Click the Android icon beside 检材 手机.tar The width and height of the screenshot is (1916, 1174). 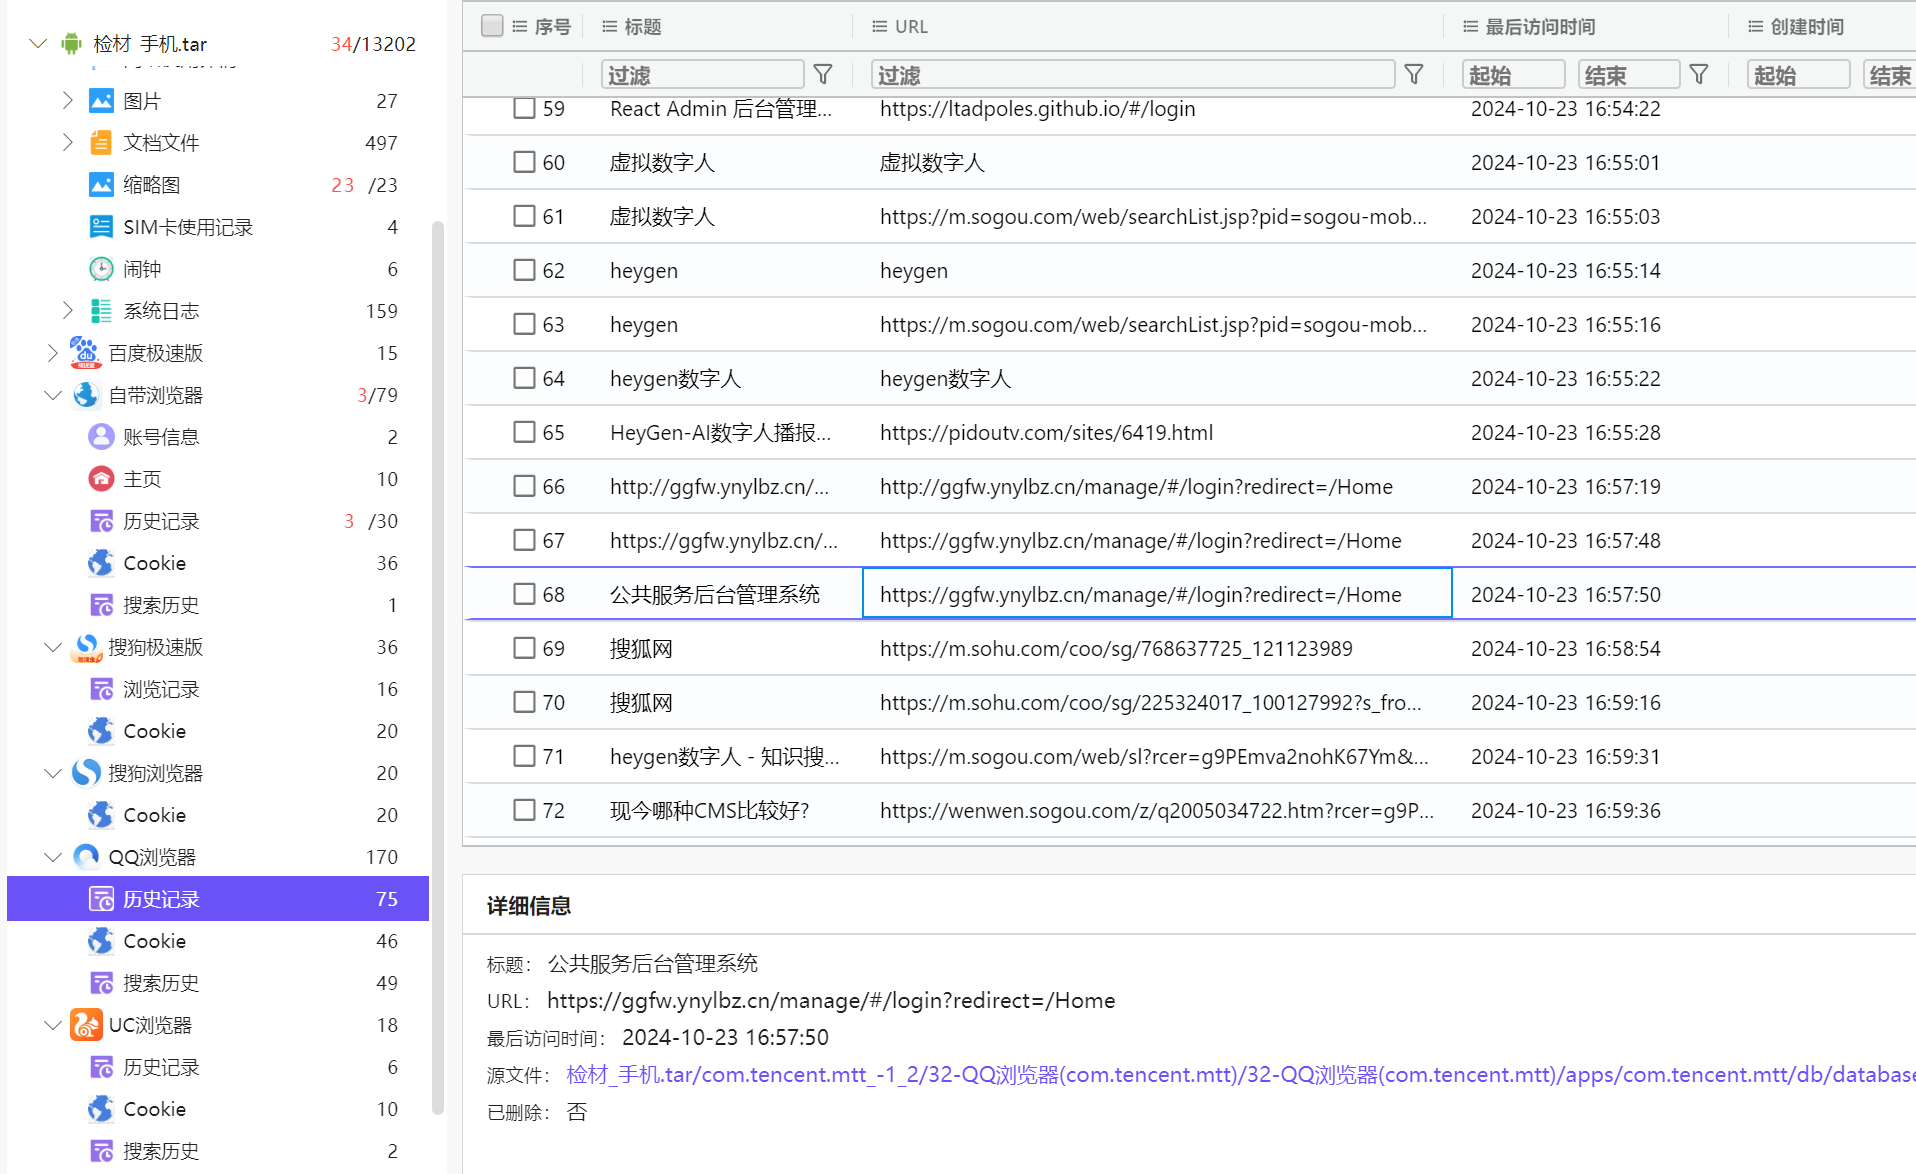coord(71,43)
